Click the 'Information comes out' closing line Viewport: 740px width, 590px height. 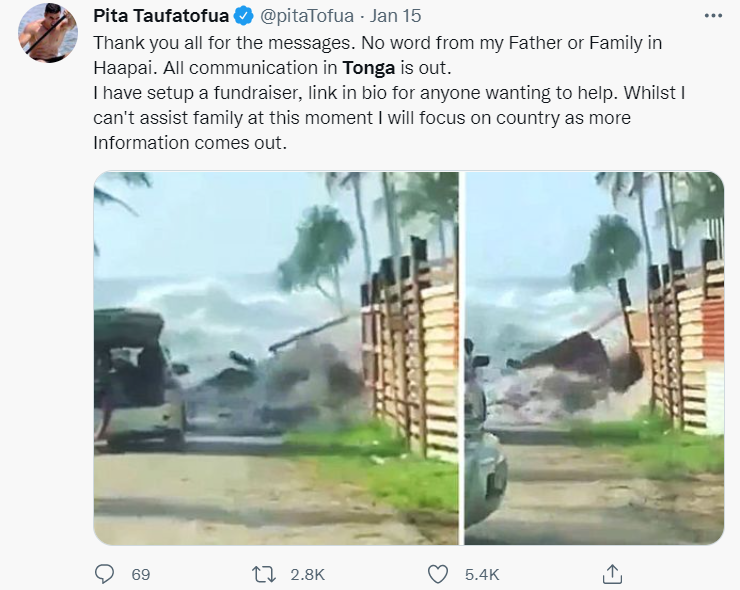tap(190, 143)
